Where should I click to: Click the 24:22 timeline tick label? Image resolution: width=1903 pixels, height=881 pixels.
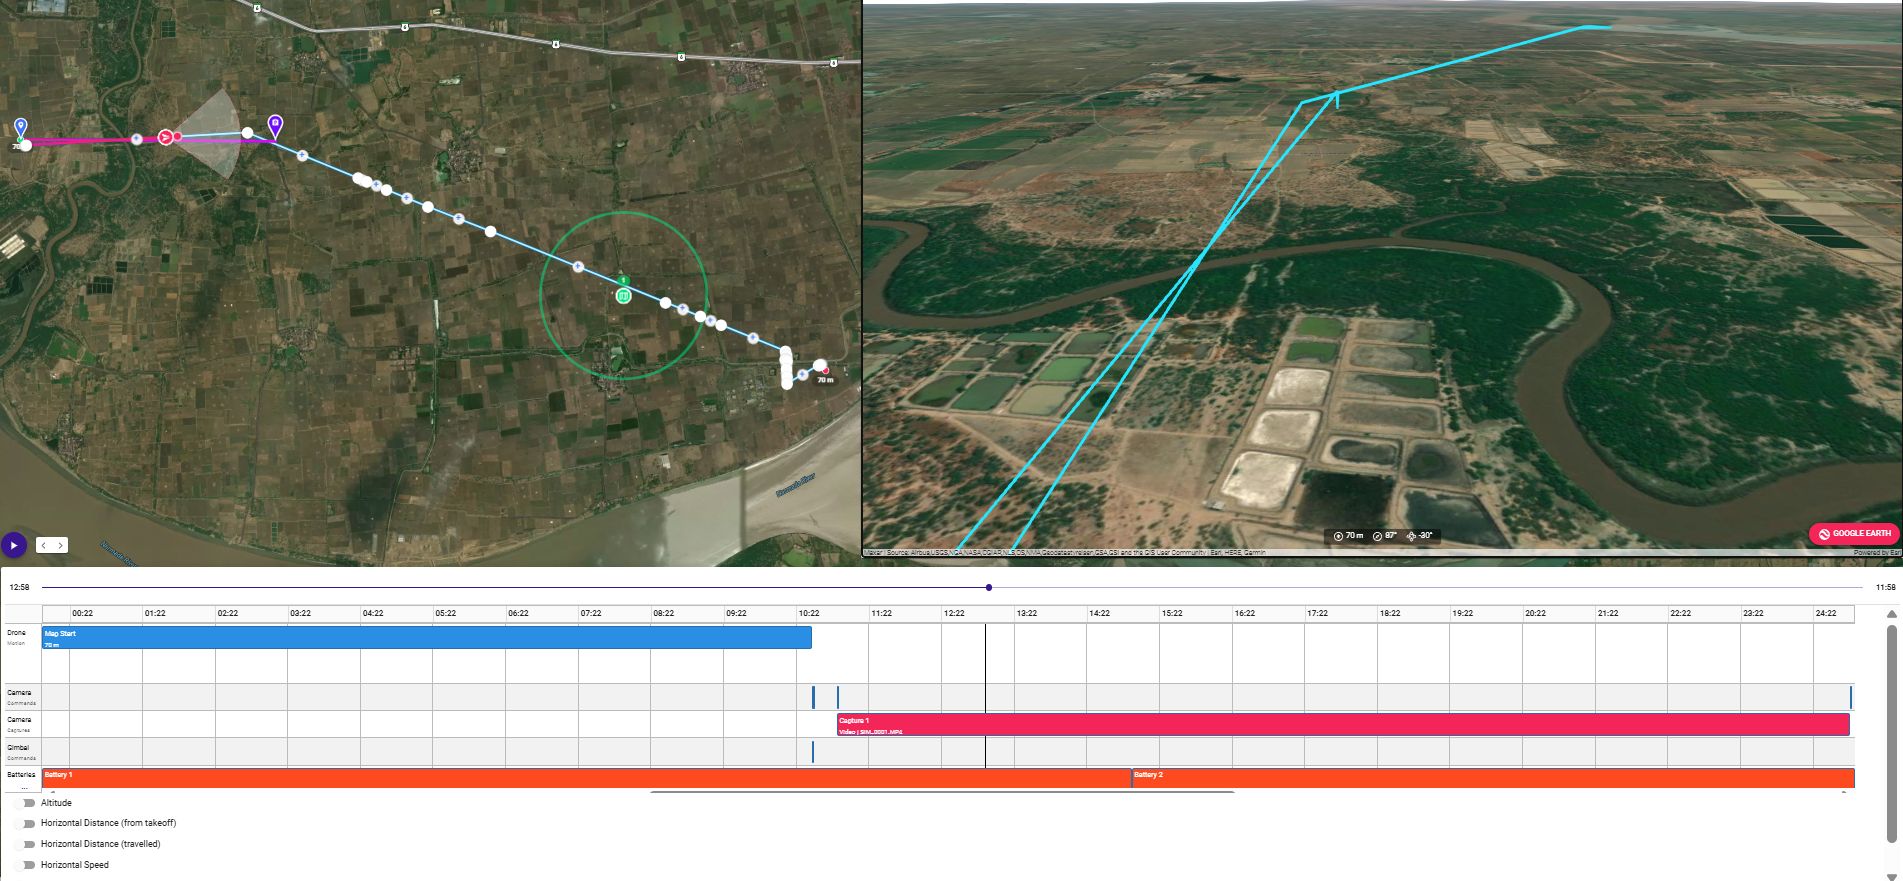[1825, 613]
